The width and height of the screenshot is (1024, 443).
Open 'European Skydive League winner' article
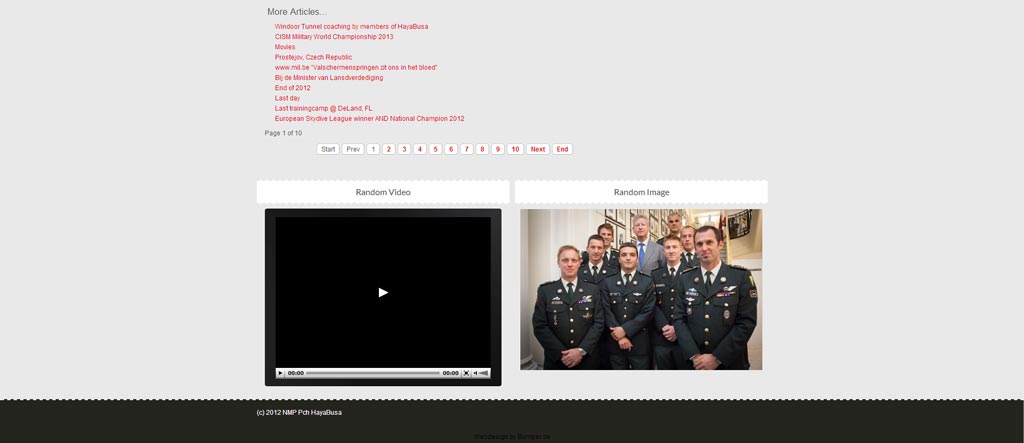370,119
